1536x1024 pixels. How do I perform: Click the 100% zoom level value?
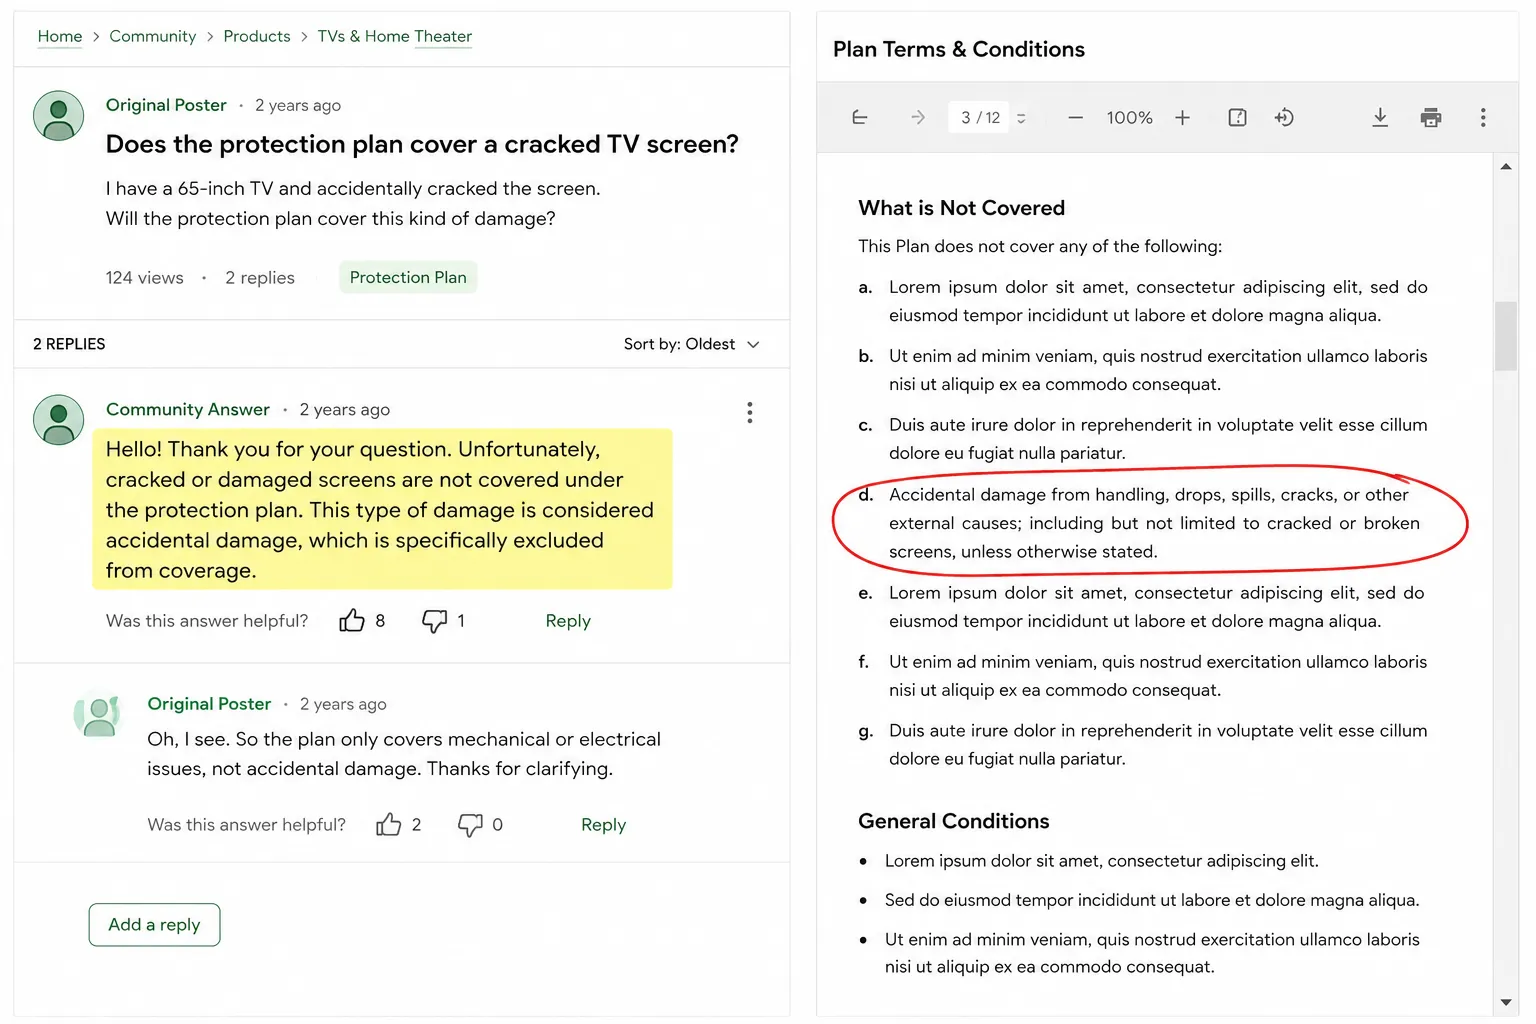point(1129,118)
